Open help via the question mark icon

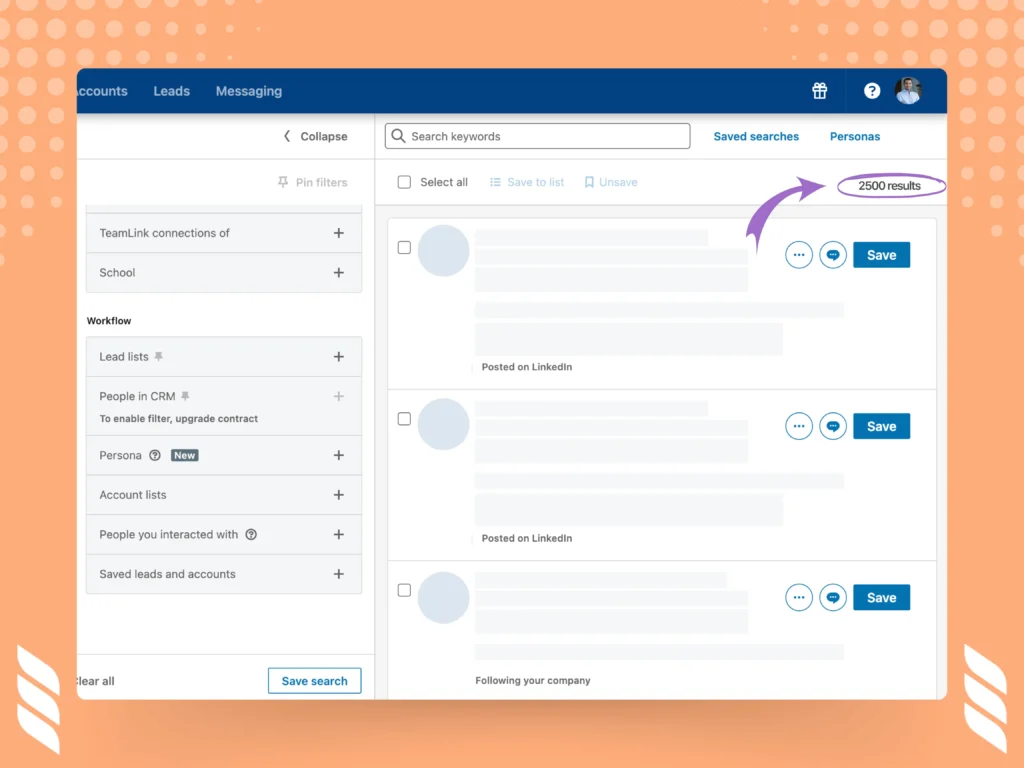(x=871, y=91)
